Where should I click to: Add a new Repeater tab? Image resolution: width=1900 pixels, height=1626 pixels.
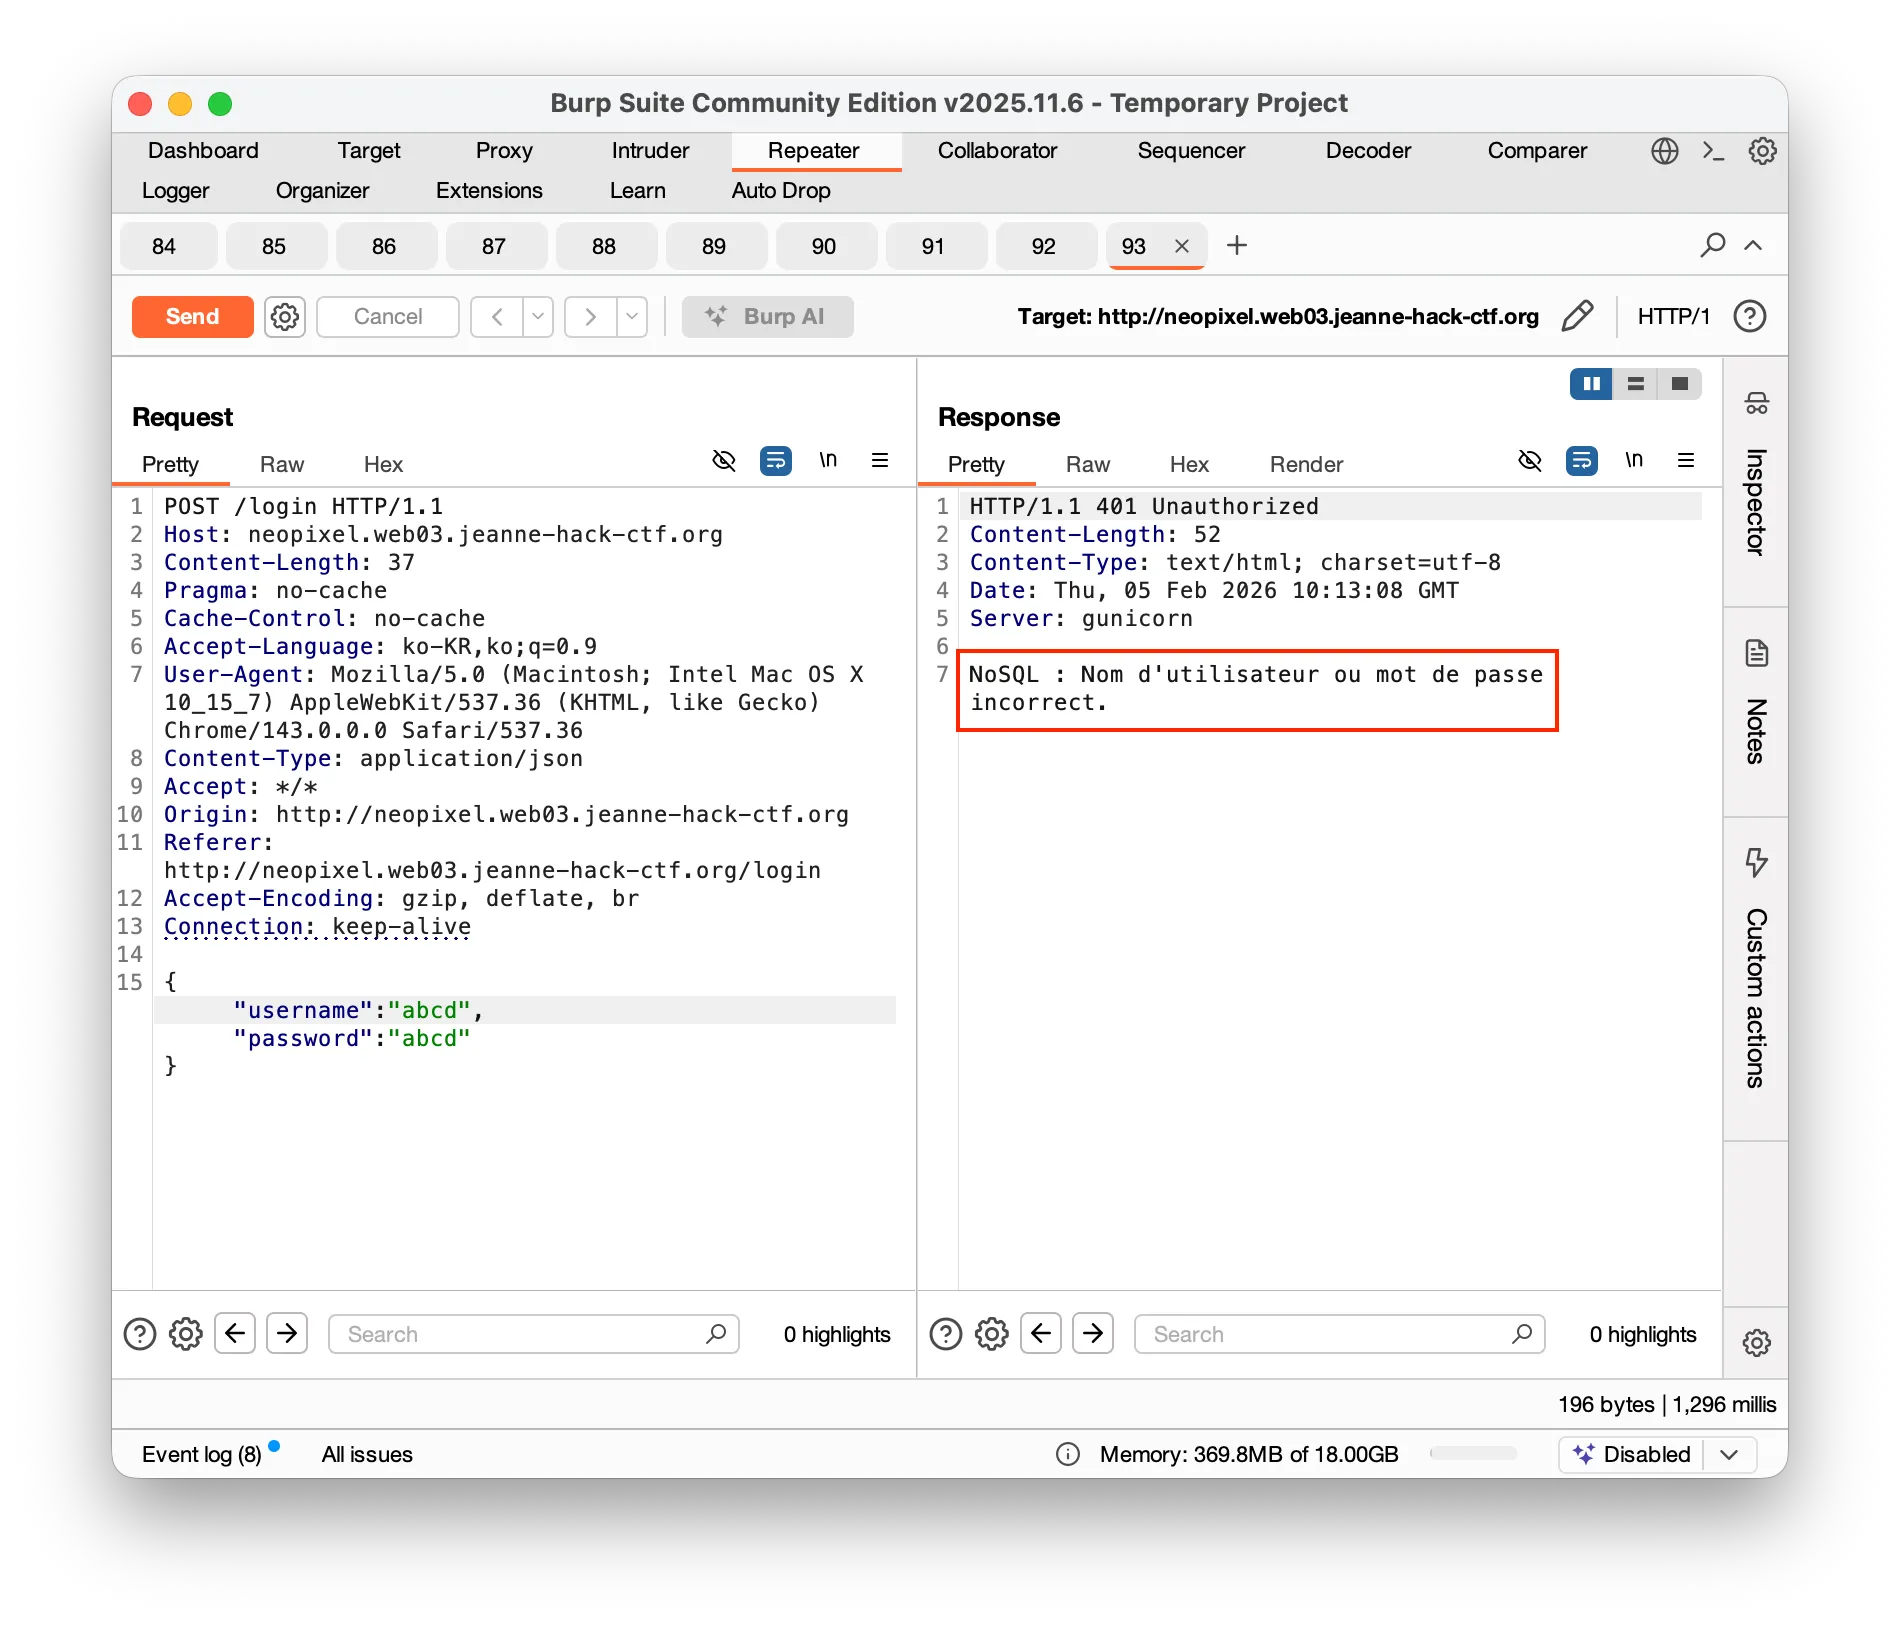tap(1237, 245)
